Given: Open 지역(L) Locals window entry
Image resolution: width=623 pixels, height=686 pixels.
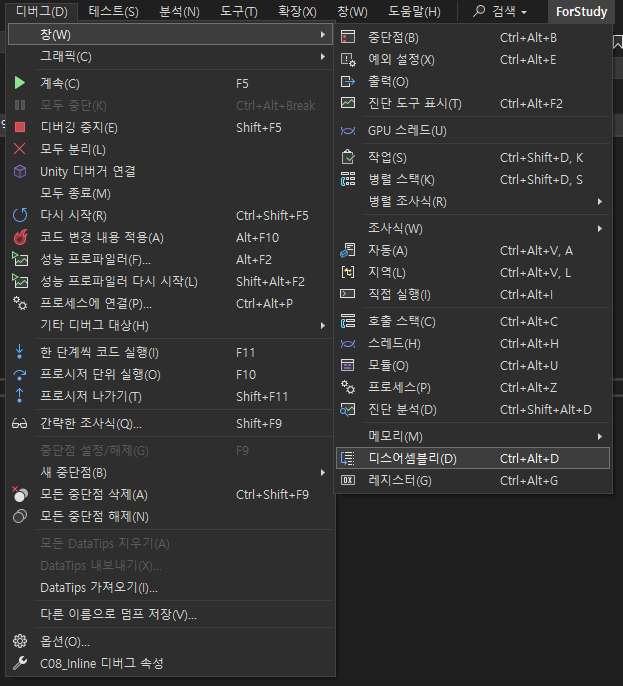Looking at the screenshot, I should point(472,272).
